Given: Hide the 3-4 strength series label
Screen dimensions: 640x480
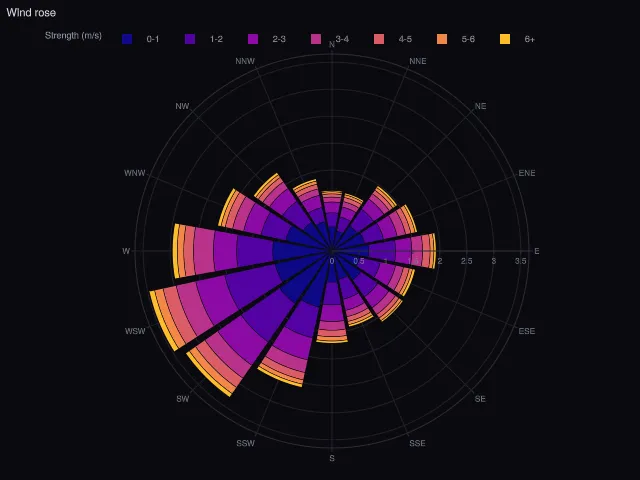Looking at the screenshot, I should click(x=342, y=39).
